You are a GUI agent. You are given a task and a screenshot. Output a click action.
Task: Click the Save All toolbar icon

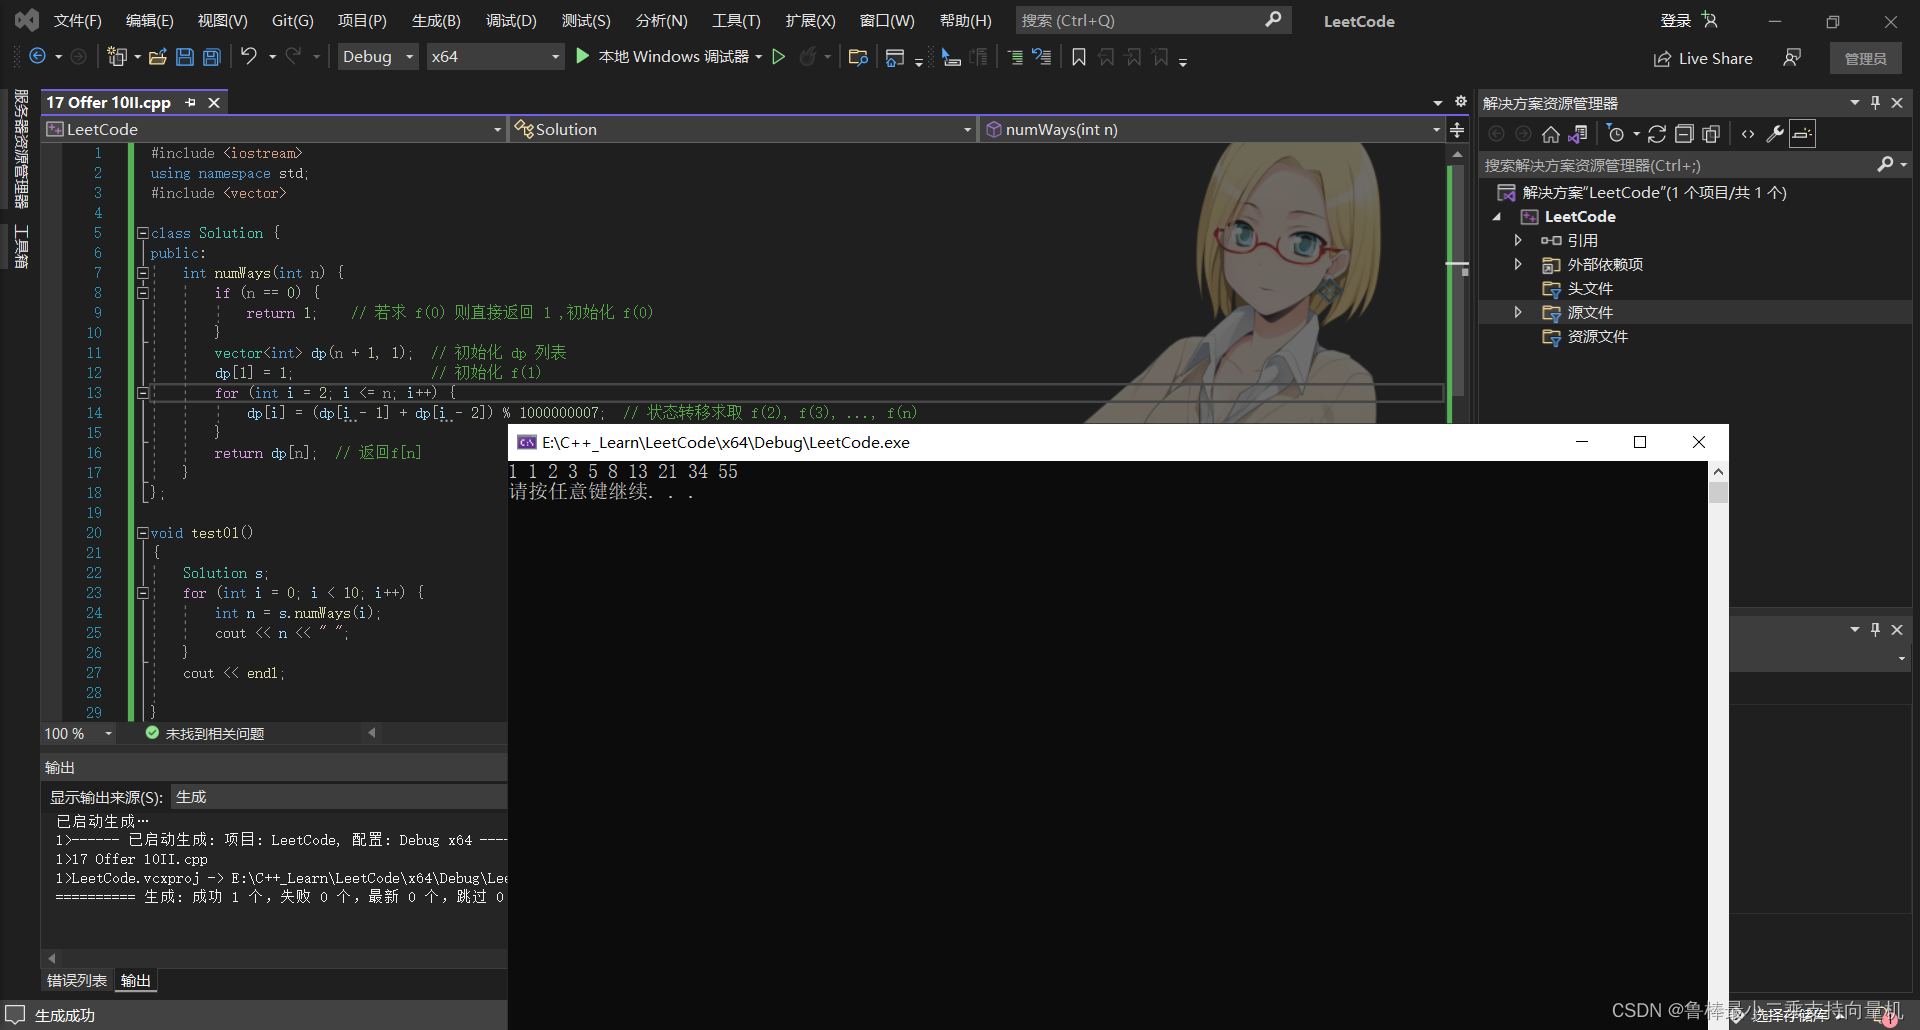coord(212,57)
